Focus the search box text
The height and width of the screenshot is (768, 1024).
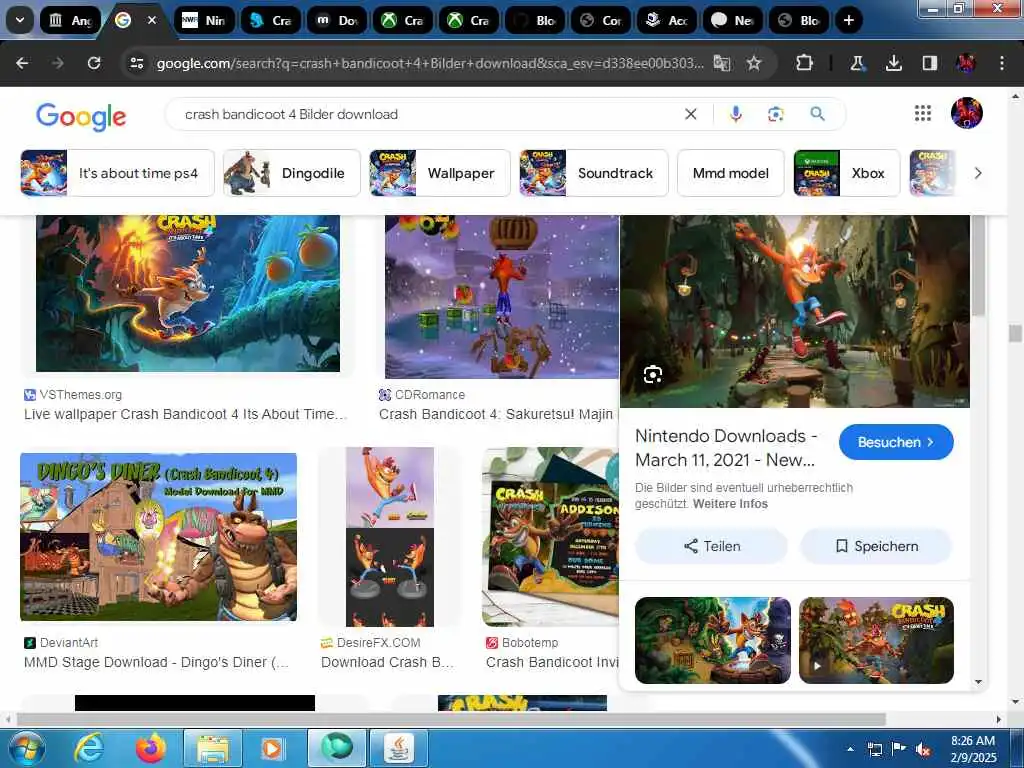291,114
